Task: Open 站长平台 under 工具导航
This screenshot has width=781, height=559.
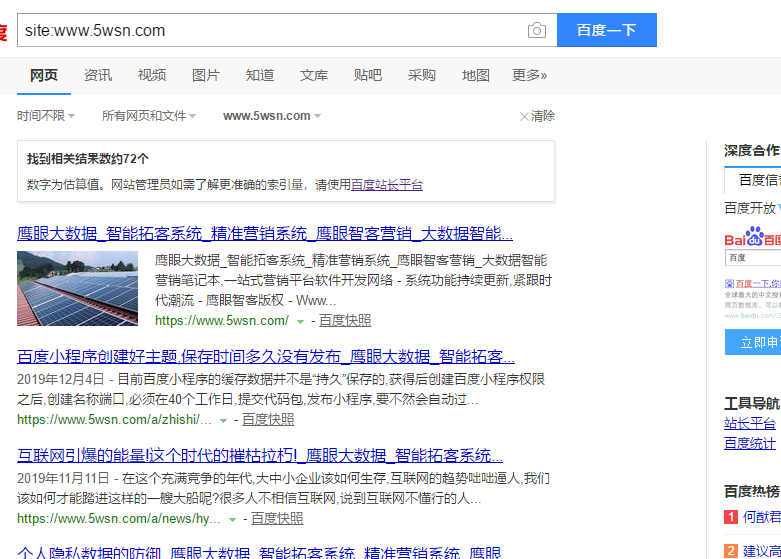Action: [750, 424]
